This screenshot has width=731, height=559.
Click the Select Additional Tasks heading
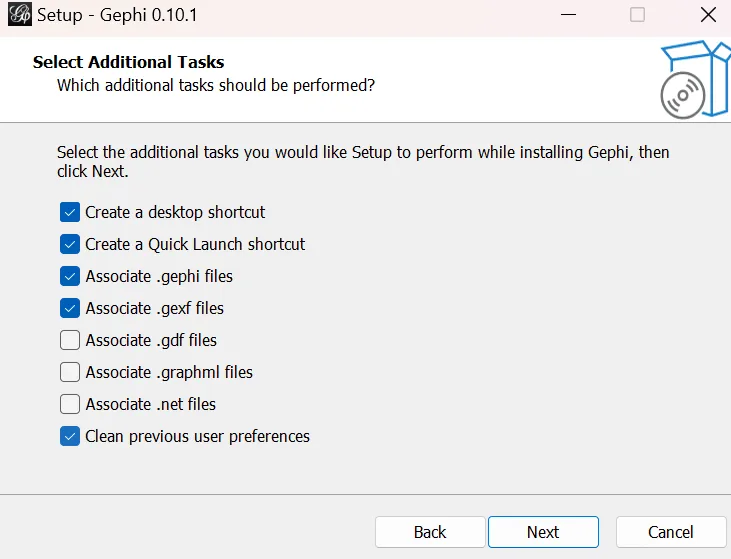(x=128, y=62)
